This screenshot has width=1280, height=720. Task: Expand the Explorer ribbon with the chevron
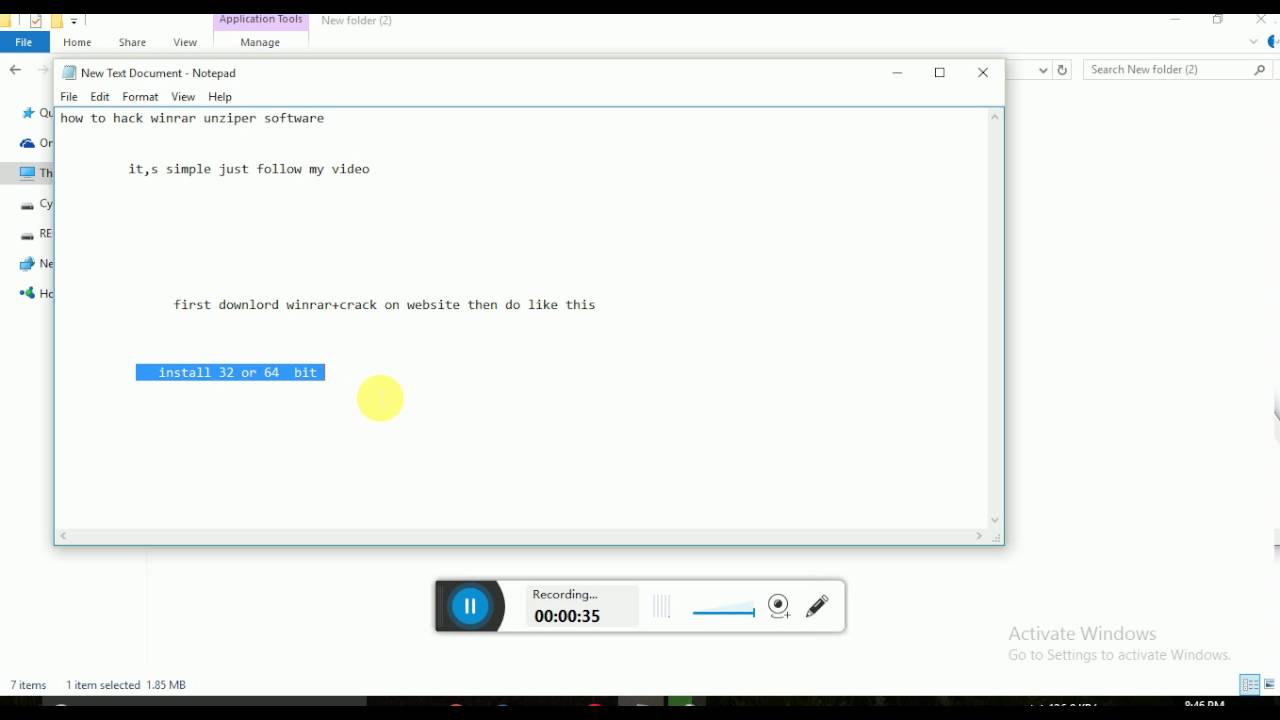point(1254,42)
